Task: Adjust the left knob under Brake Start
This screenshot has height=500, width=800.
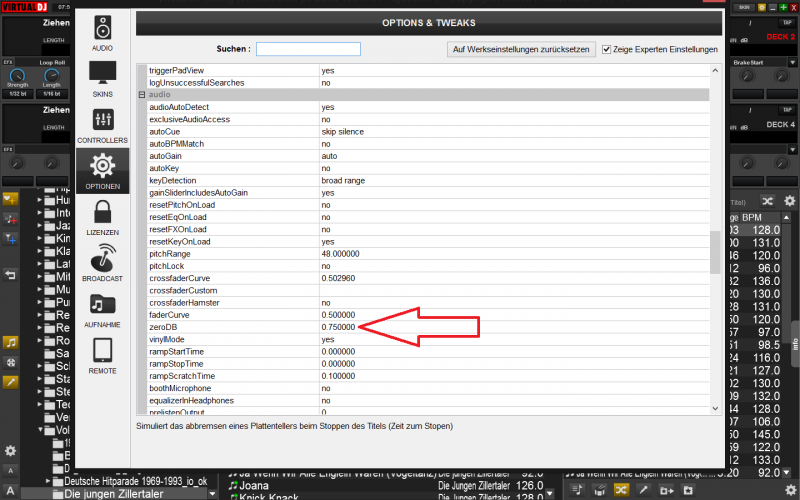Action: pyautogui.click(x=747, y=76)
